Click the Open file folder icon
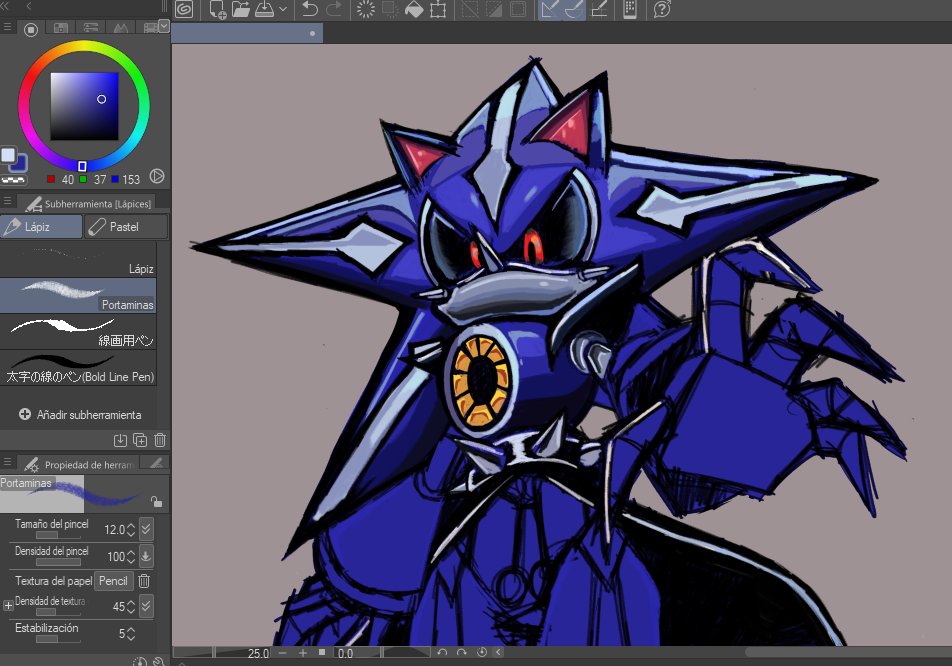The width and height of the screenshot is (952, 666). [241, 9]
